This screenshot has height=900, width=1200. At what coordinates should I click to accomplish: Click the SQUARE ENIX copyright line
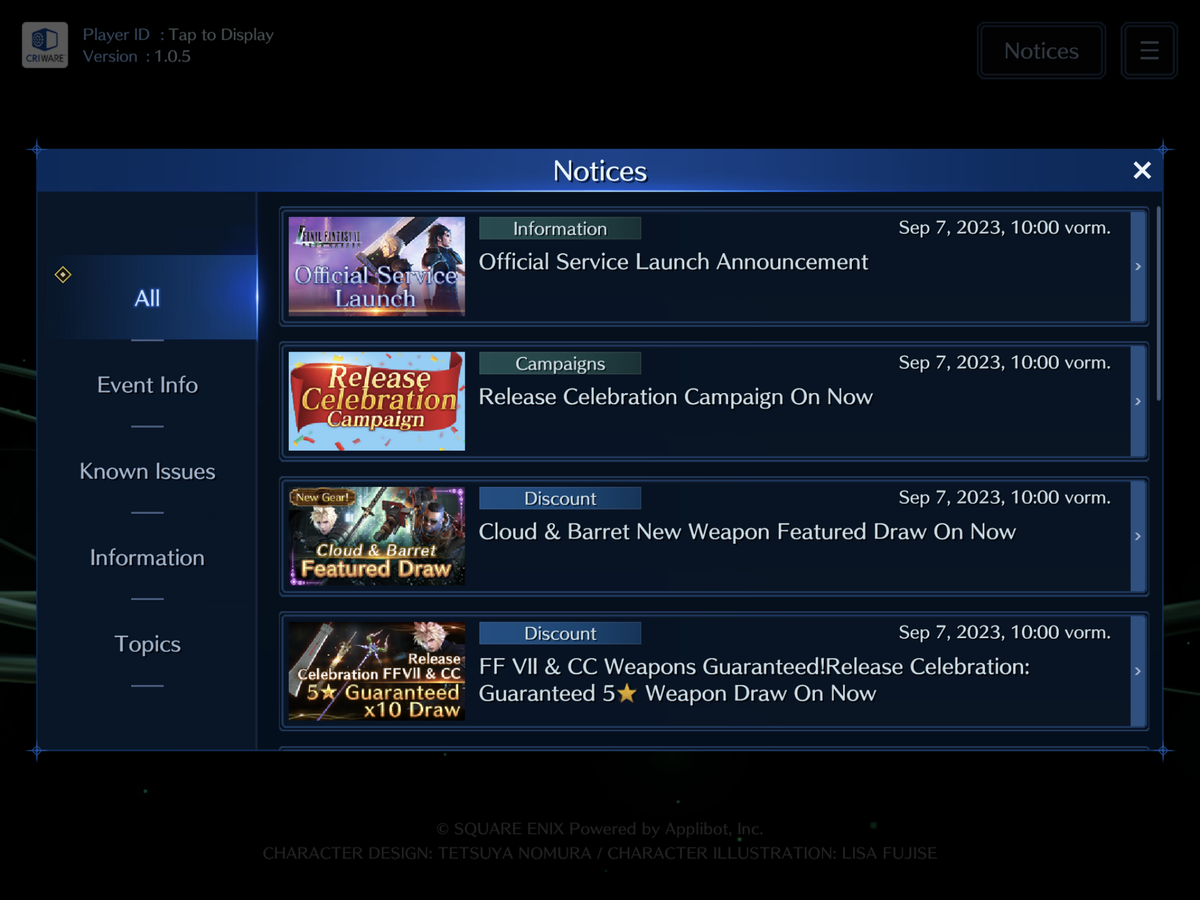coord(600,829)
